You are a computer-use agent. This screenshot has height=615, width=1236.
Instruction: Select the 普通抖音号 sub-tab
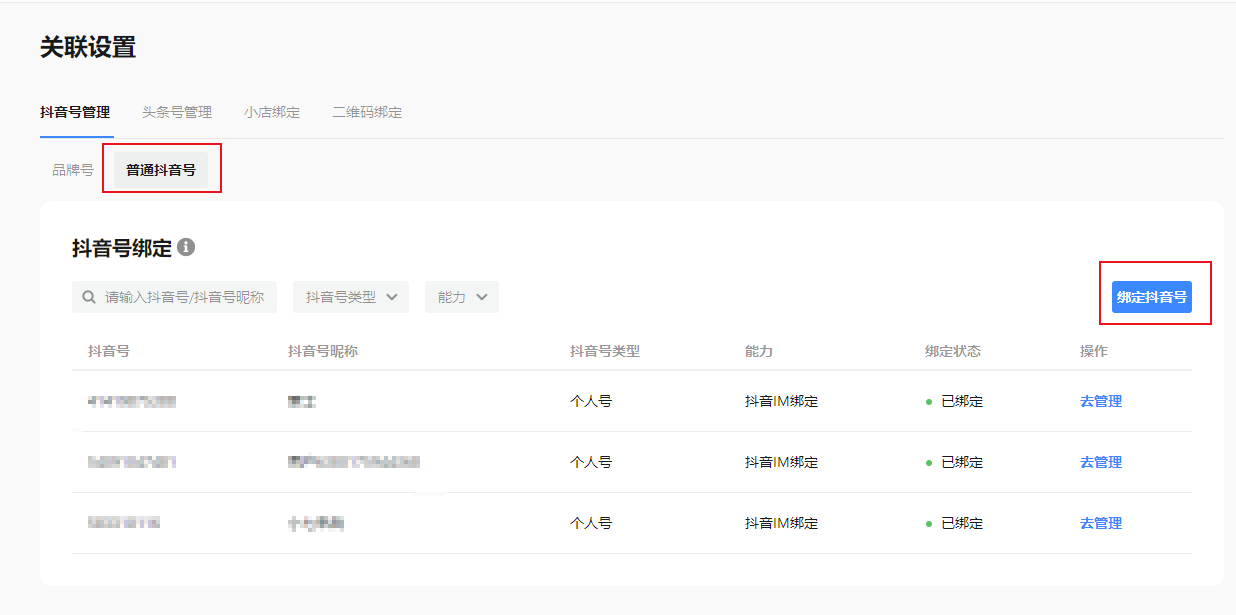[161, 170]
